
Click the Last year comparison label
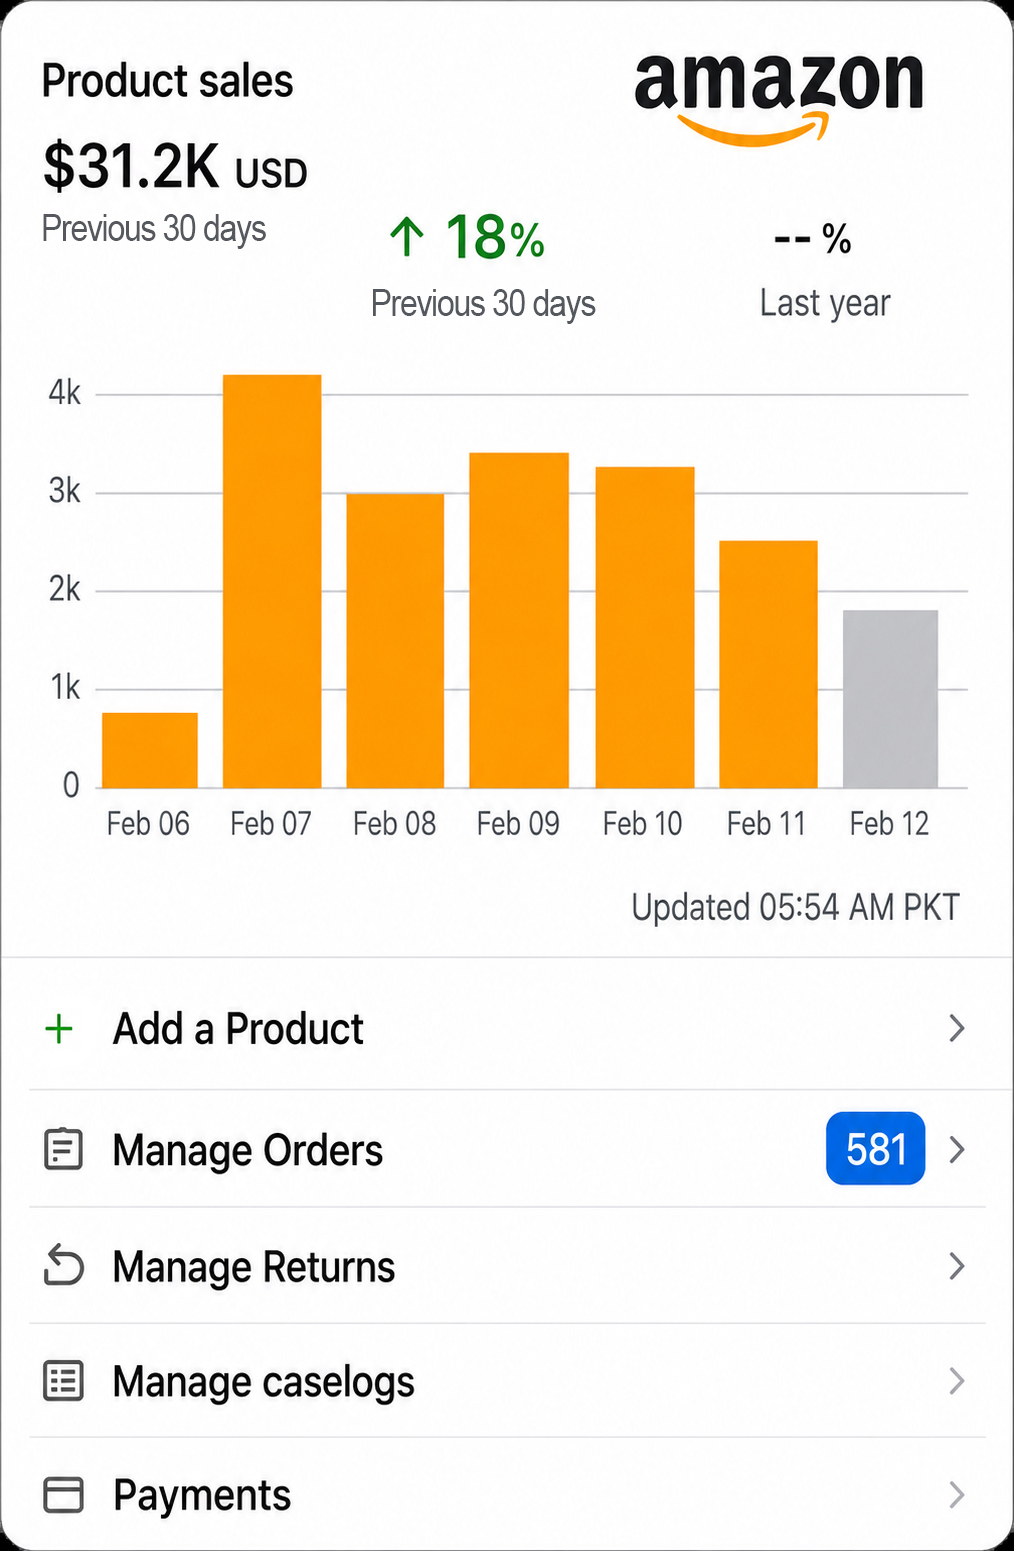825,303
